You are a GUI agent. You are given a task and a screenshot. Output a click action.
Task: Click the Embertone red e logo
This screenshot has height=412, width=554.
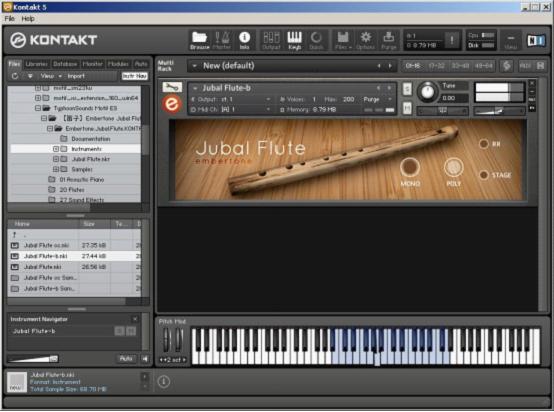point(172,104)
